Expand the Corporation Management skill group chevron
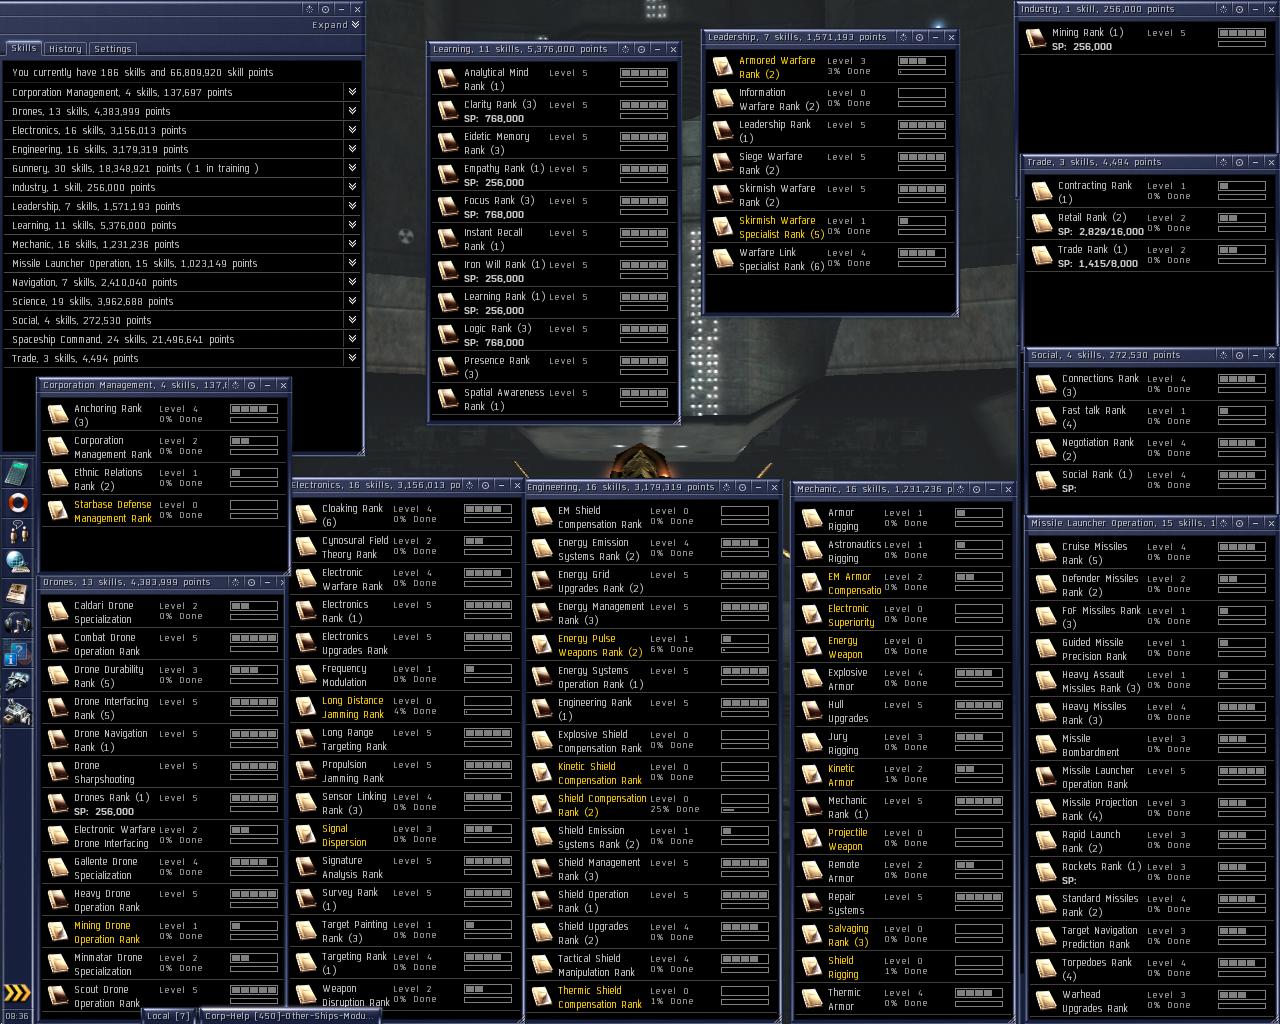The width and height of the screenshot is (1280, 1024). [x=352, y=92]
